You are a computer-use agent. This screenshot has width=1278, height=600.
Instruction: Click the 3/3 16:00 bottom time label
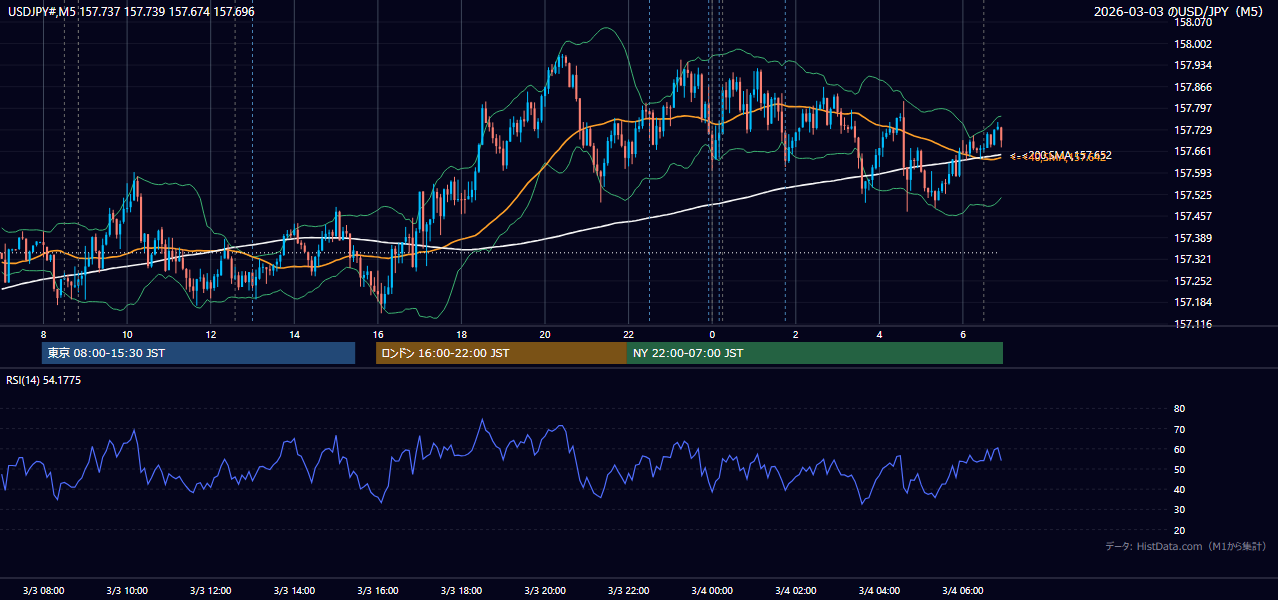coord(378,590)
